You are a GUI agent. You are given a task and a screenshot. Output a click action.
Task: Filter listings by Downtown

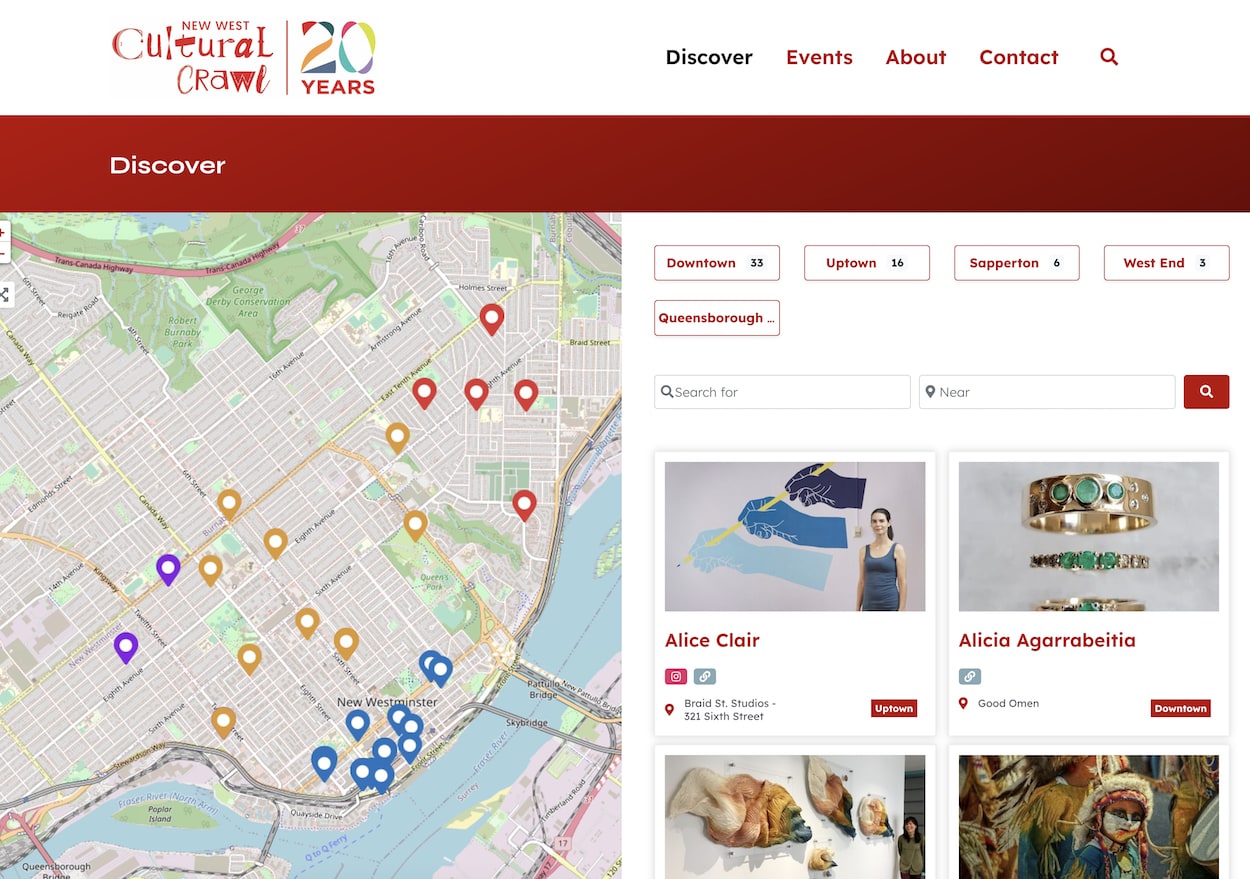tap(716, 263)
